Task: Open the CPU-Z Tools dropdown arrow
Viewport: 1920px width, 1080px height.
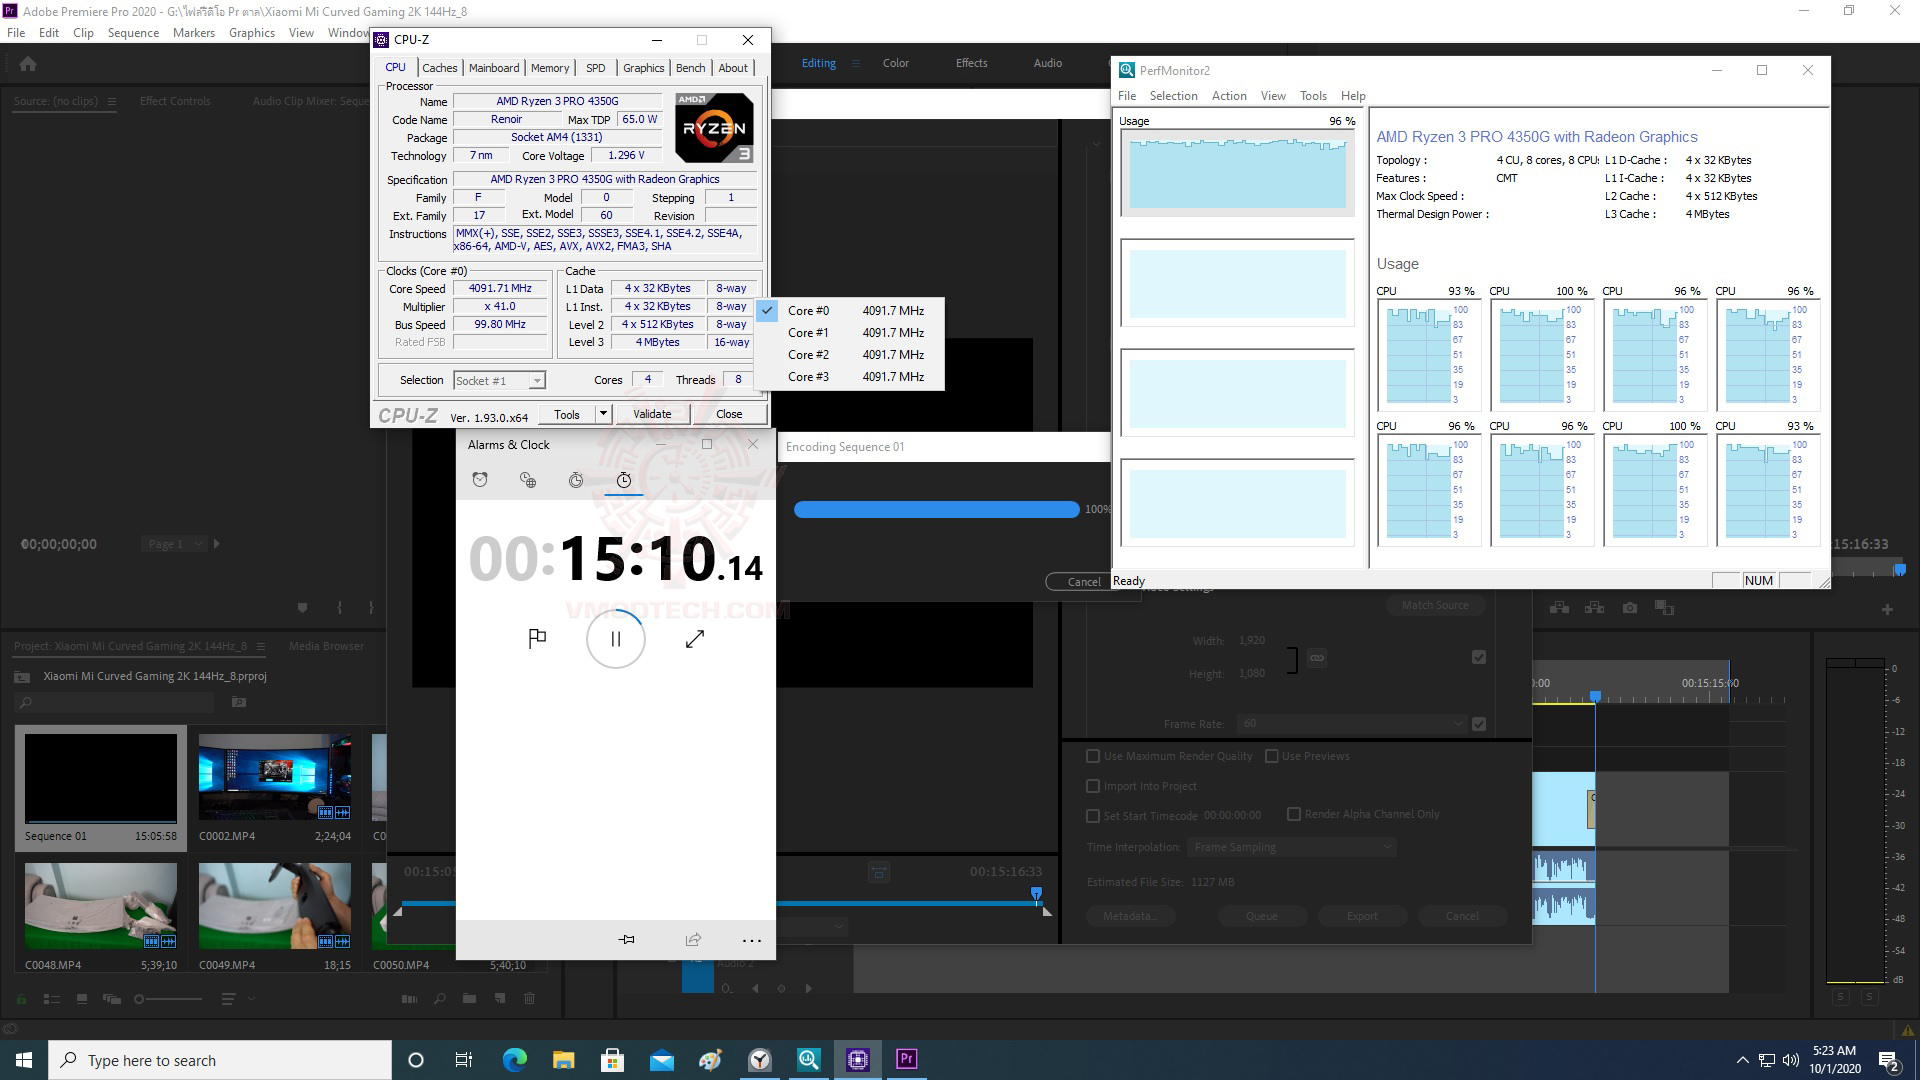Action: coord(603,414)
